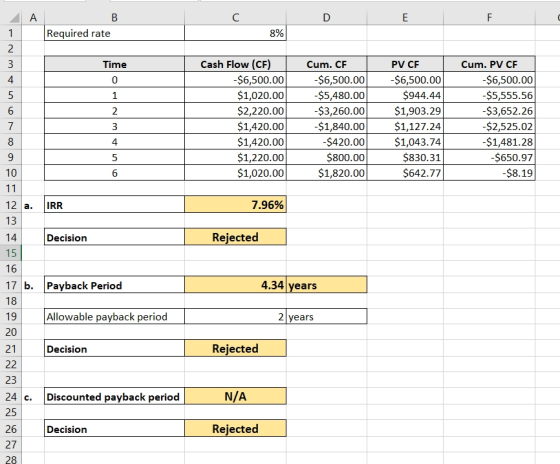Select cell showing -$2,525.02

[489, 126]
